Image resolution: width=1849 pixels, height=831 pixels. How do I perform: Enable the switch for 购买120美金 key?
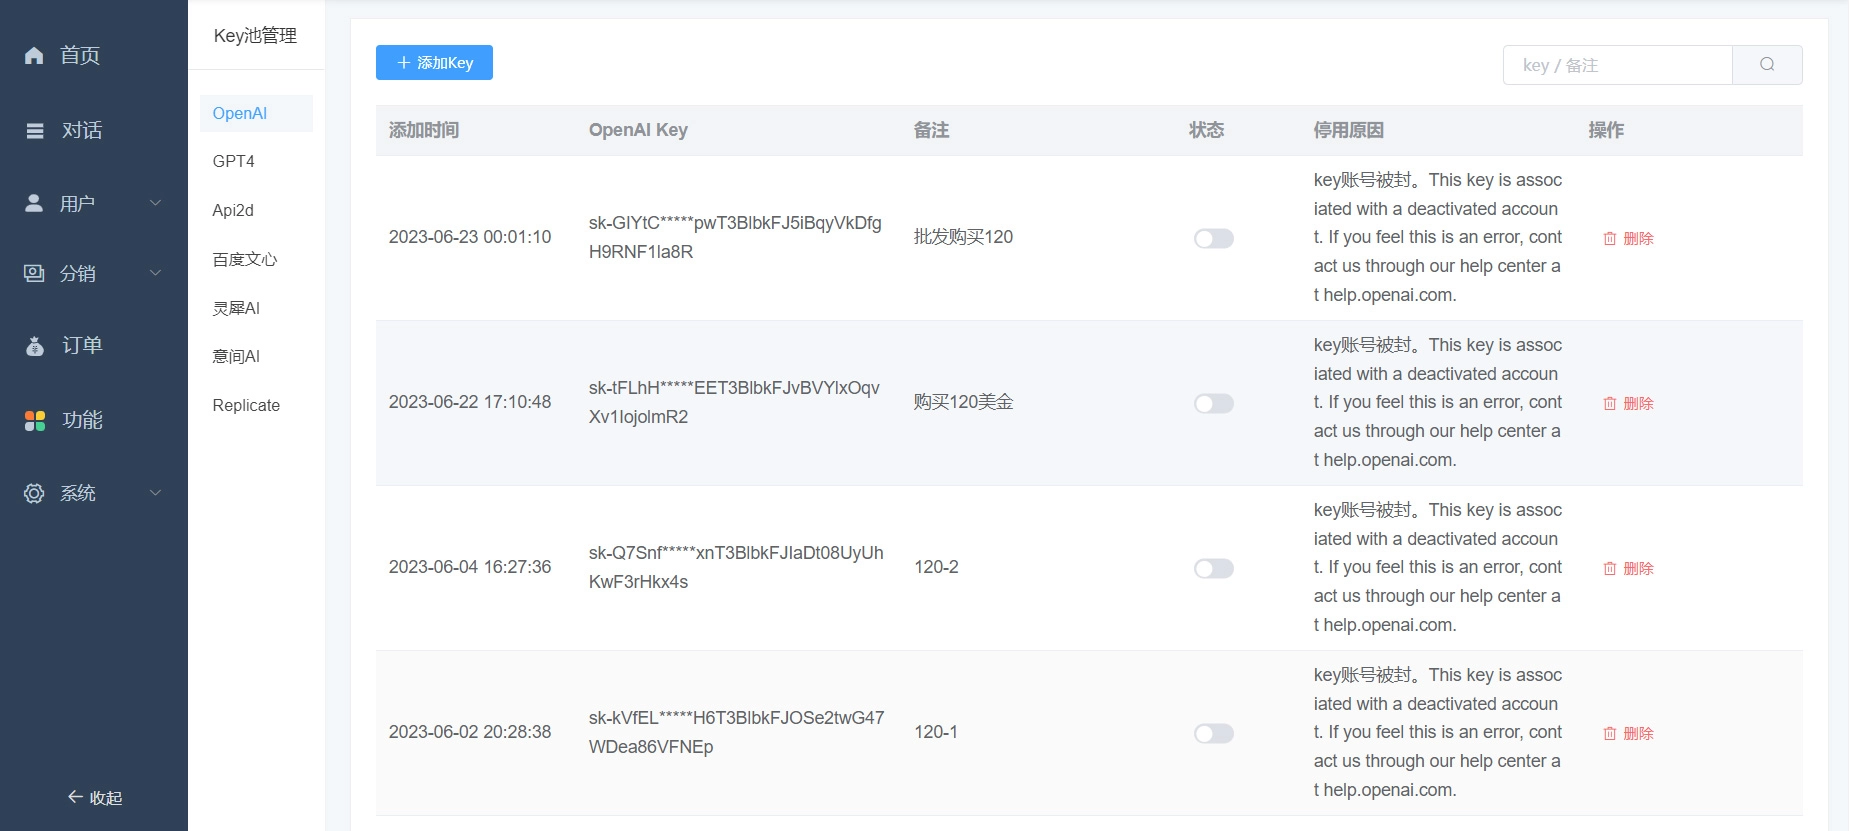tap(1213, 404)
